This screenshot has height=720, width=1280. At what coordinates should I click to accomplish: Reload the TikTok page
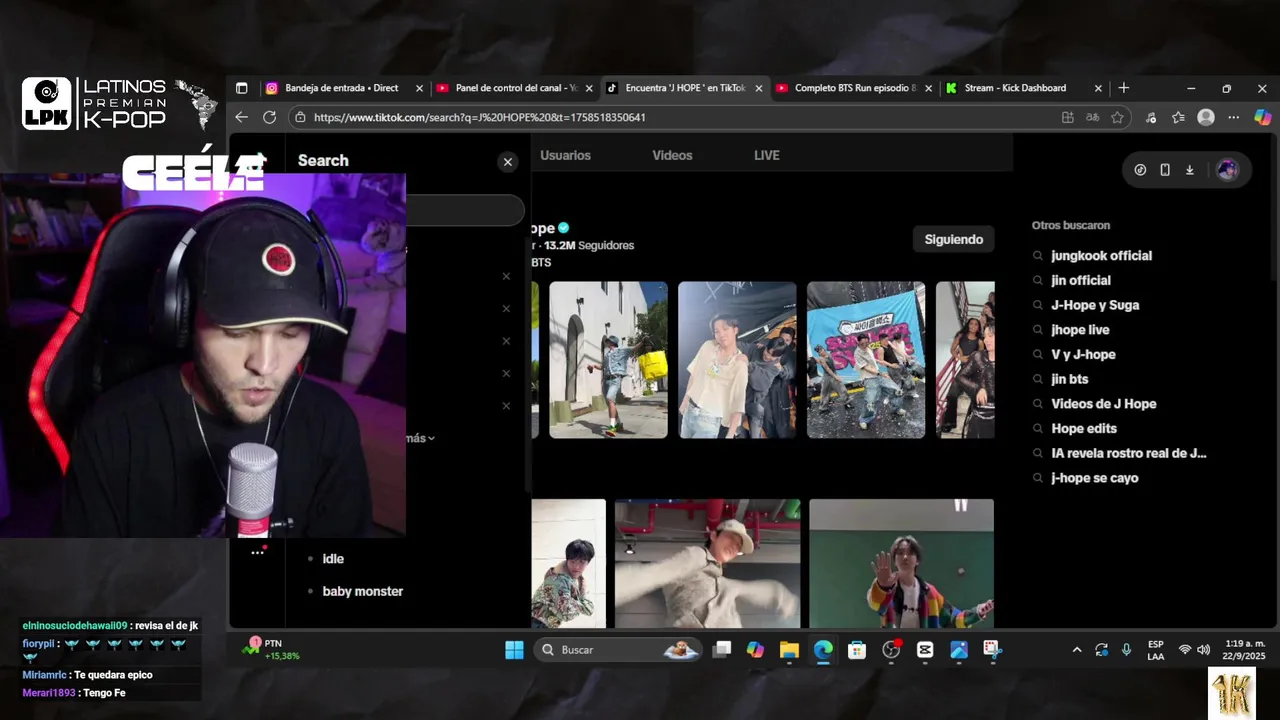[x=269, y=117]
